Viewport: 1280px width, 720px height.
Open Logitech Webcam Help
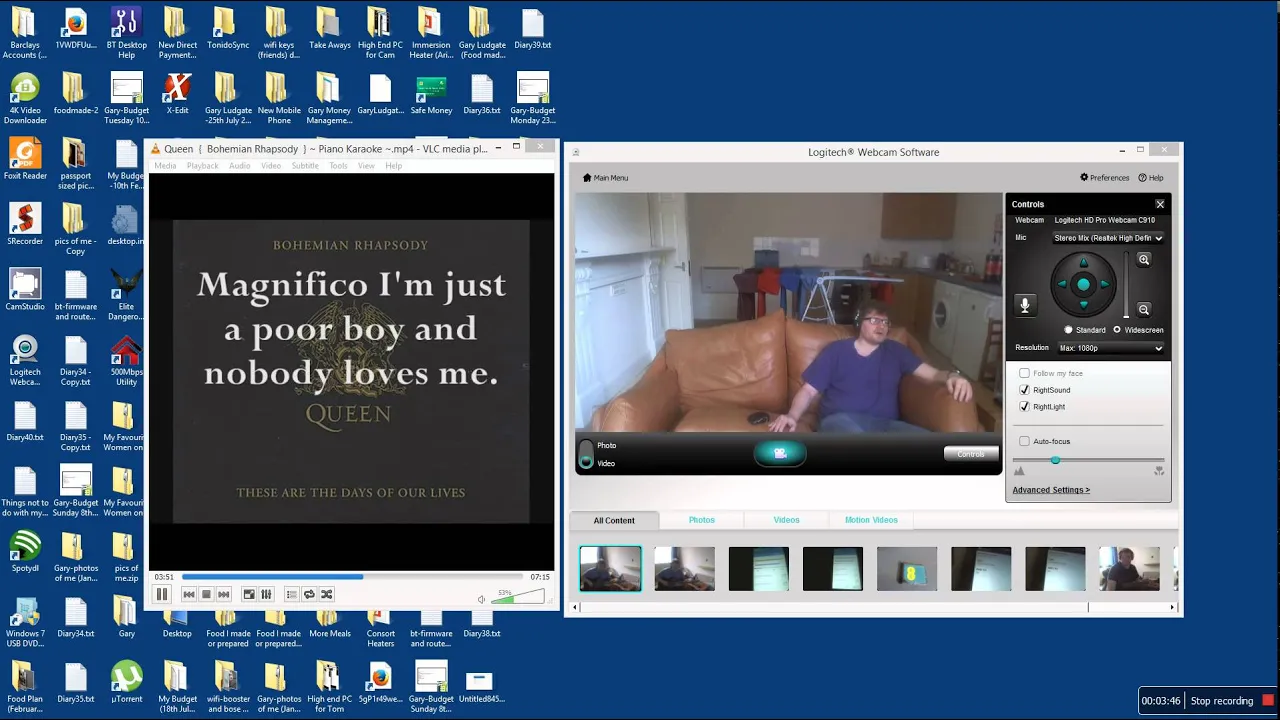pos(1150,178)
